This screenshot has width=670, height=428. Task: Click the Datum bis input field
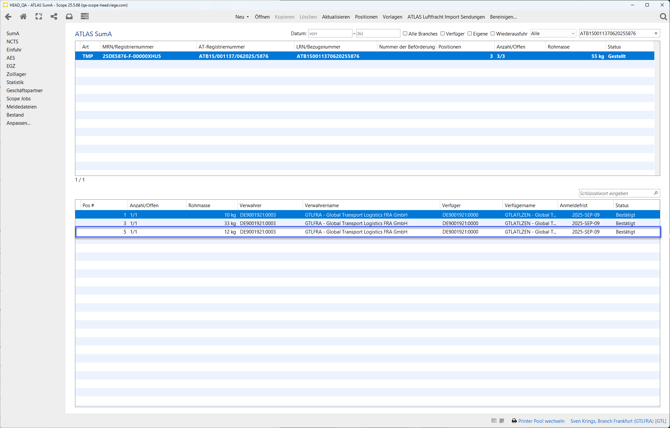tap(378, 33)
